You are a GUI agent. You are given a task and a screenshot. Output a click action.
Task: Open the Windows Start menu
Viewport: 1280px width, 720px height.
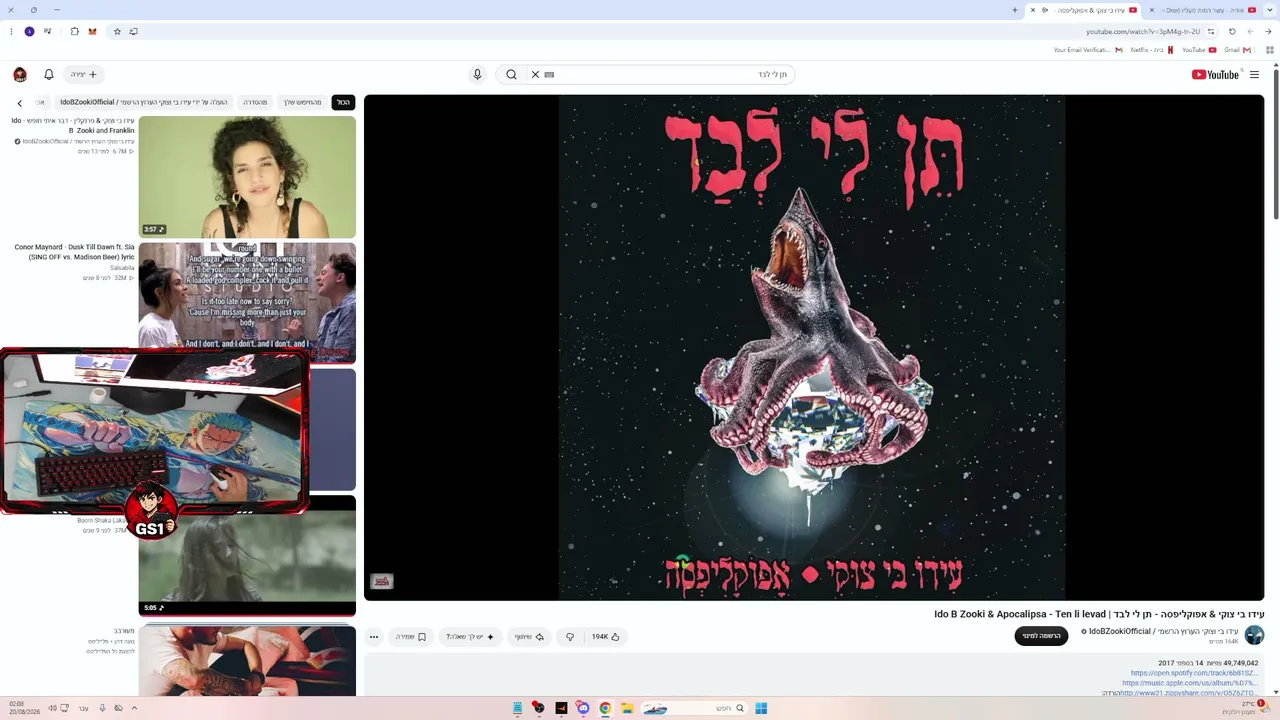coord(761,708)
